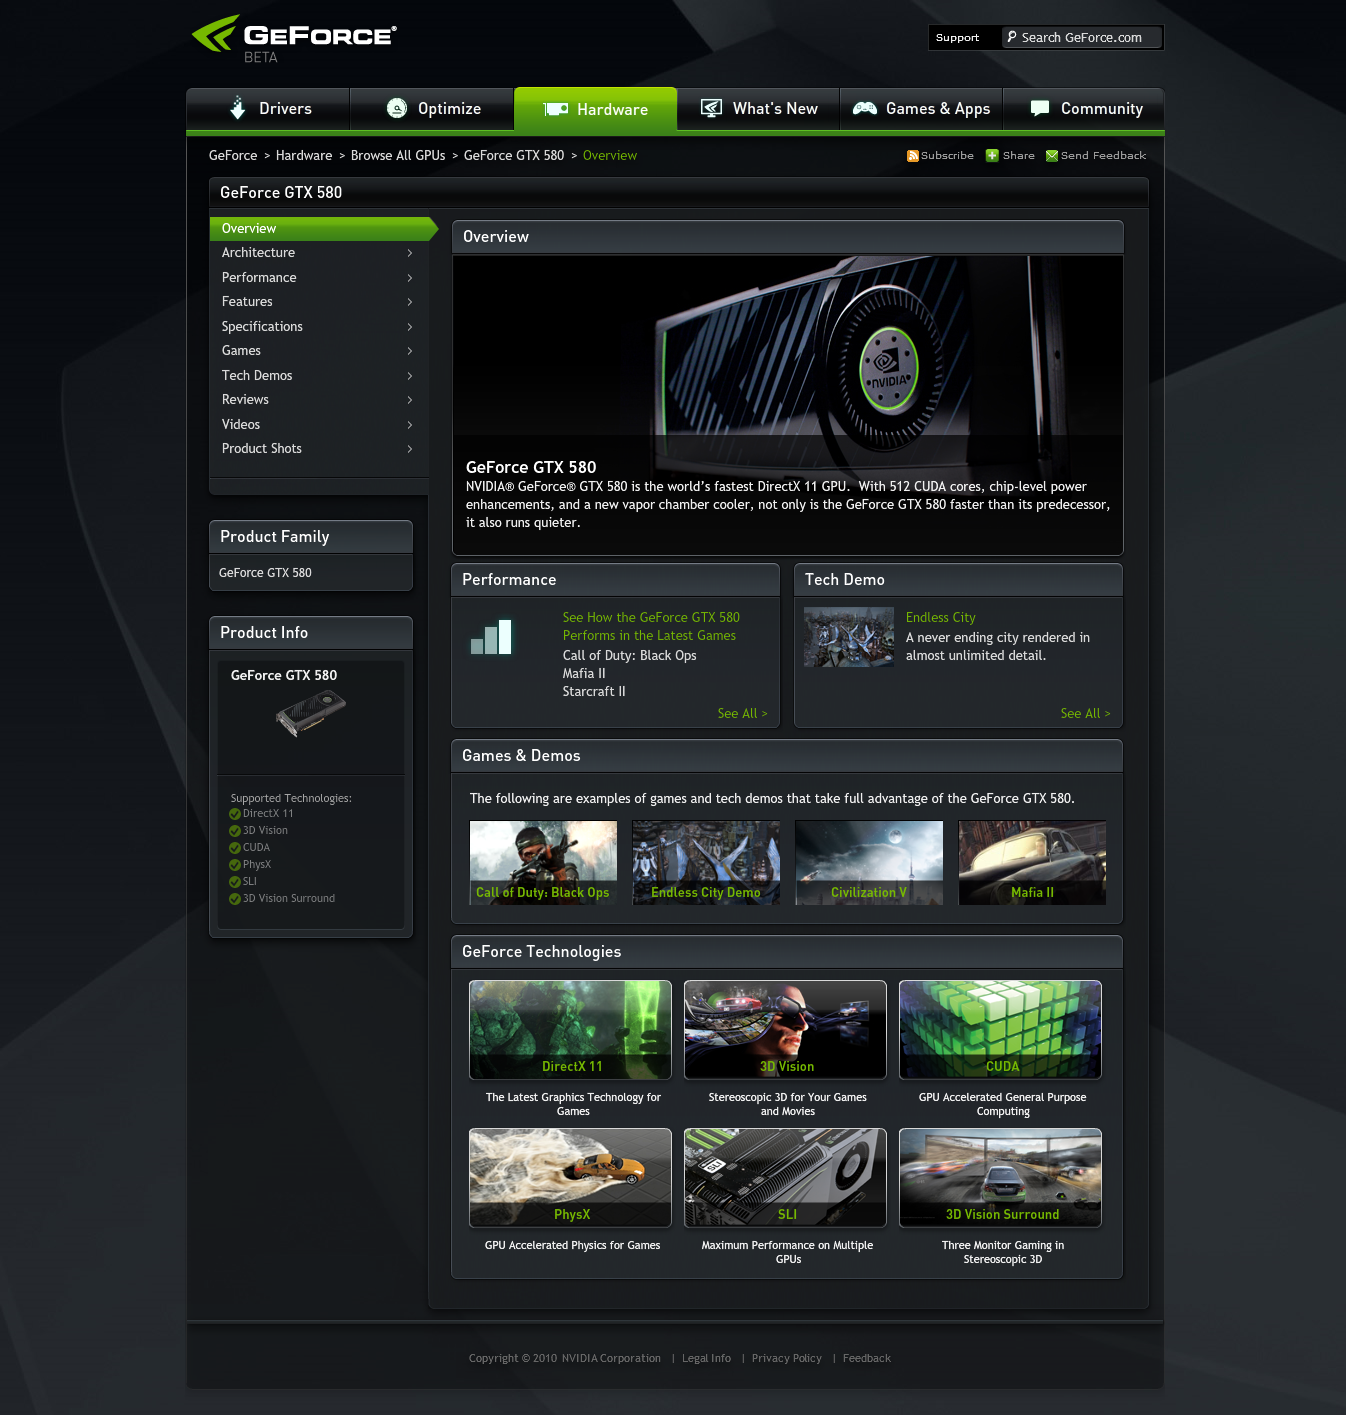Screen dimensions: 1346x1416
Task: Open the Optimize tab
Action: 432,109
